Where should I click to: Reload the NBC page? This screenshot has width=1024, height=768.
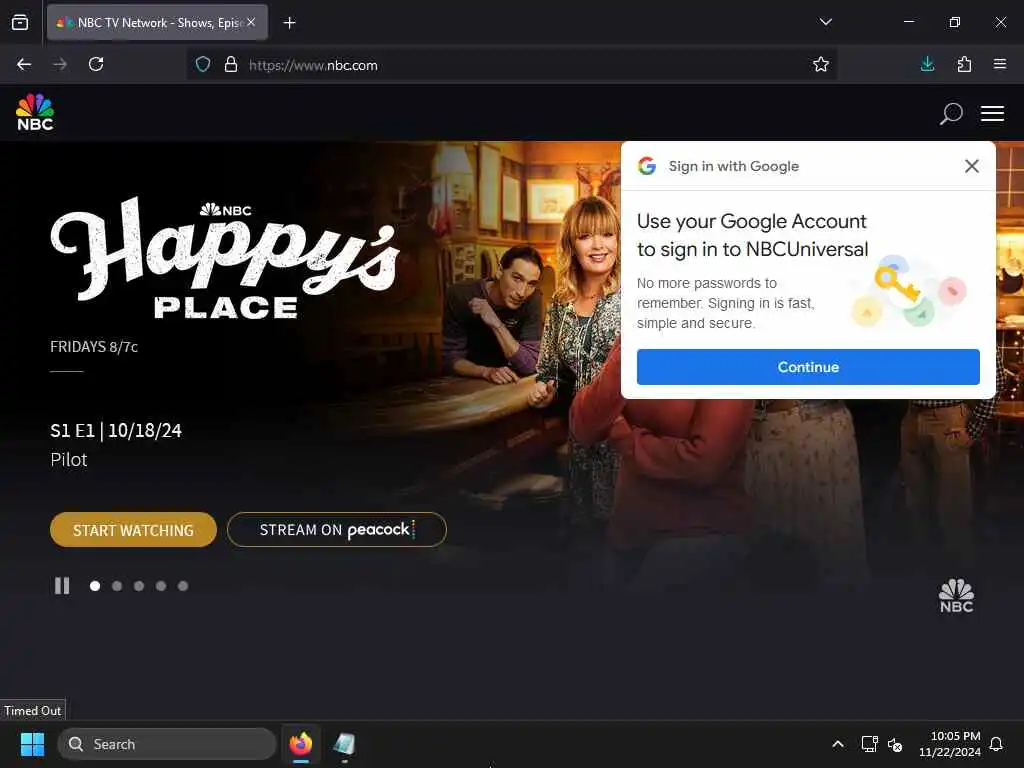pos(96,64)
